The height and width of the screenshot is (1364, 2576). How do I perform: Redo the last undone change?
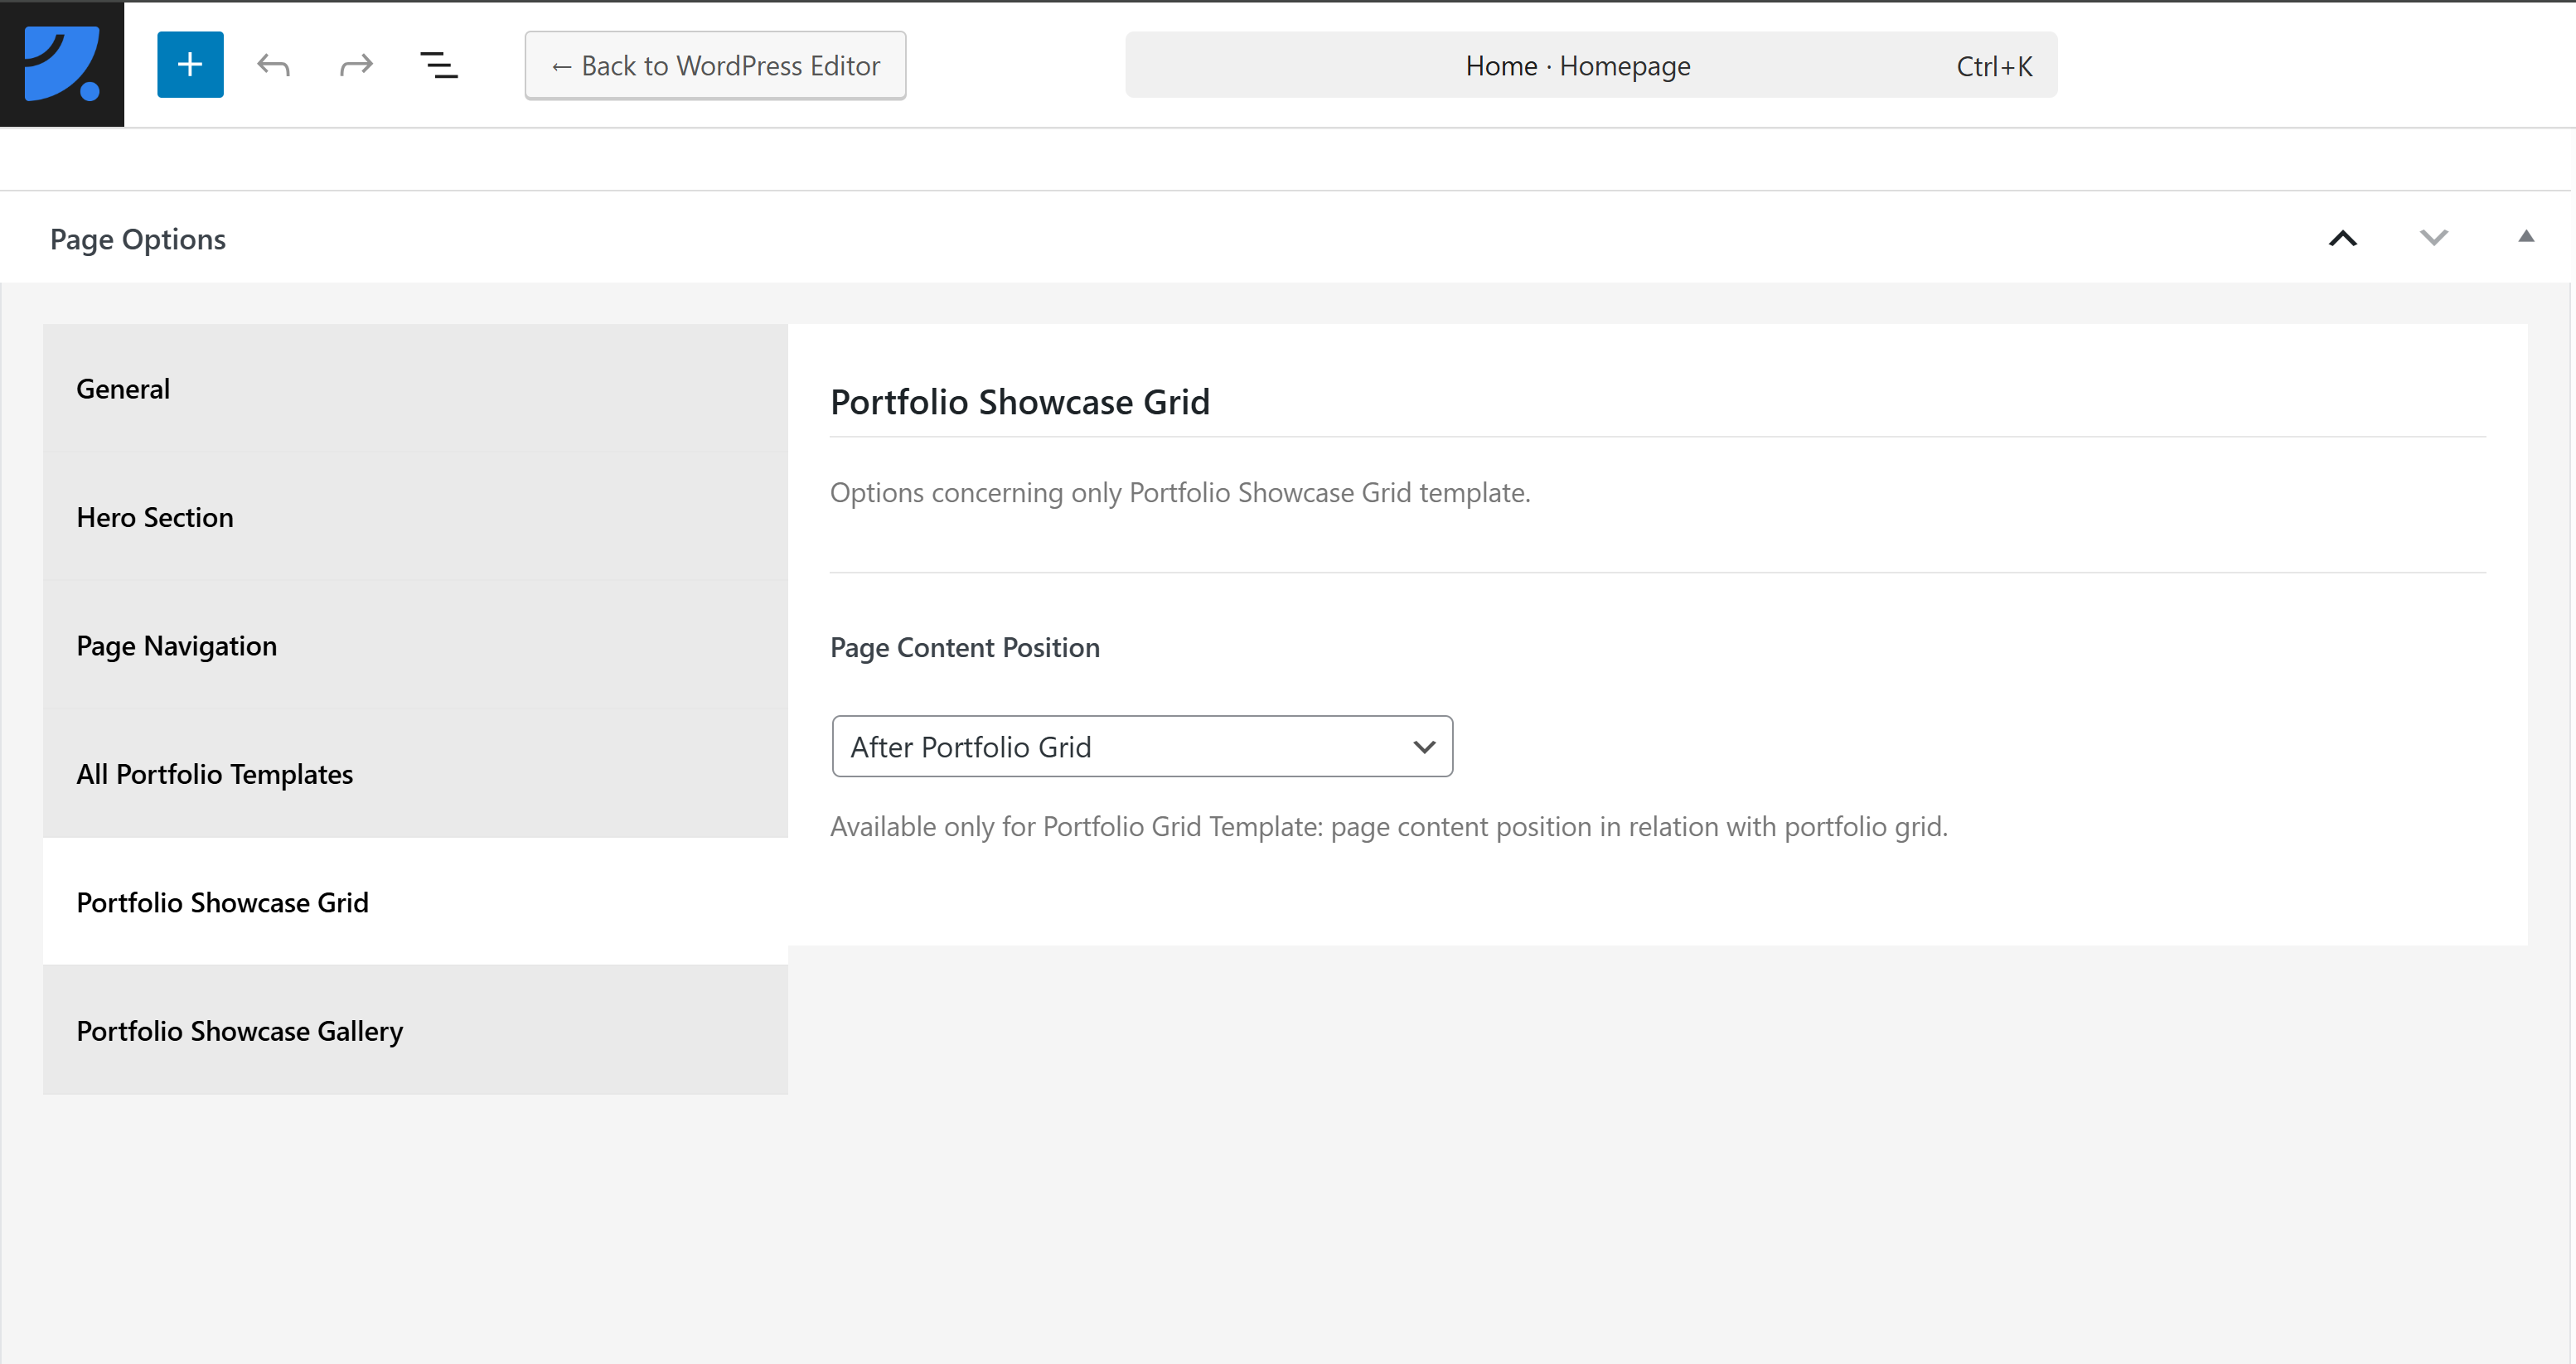[356, 65]
